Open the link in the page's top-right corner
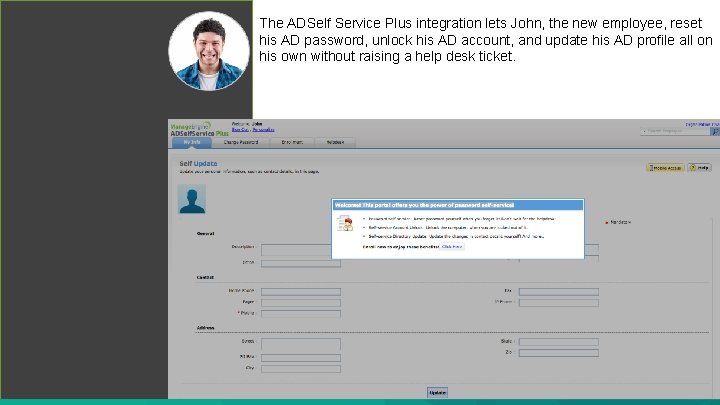This screenshot has width=720, height=405. click(703, 124)
